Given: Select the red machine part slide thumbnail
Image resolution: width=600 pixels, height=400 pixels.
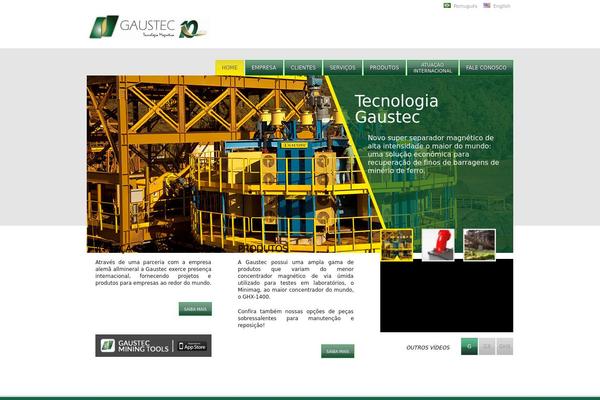Looking at the screenshot, I should tap(438, 245).
